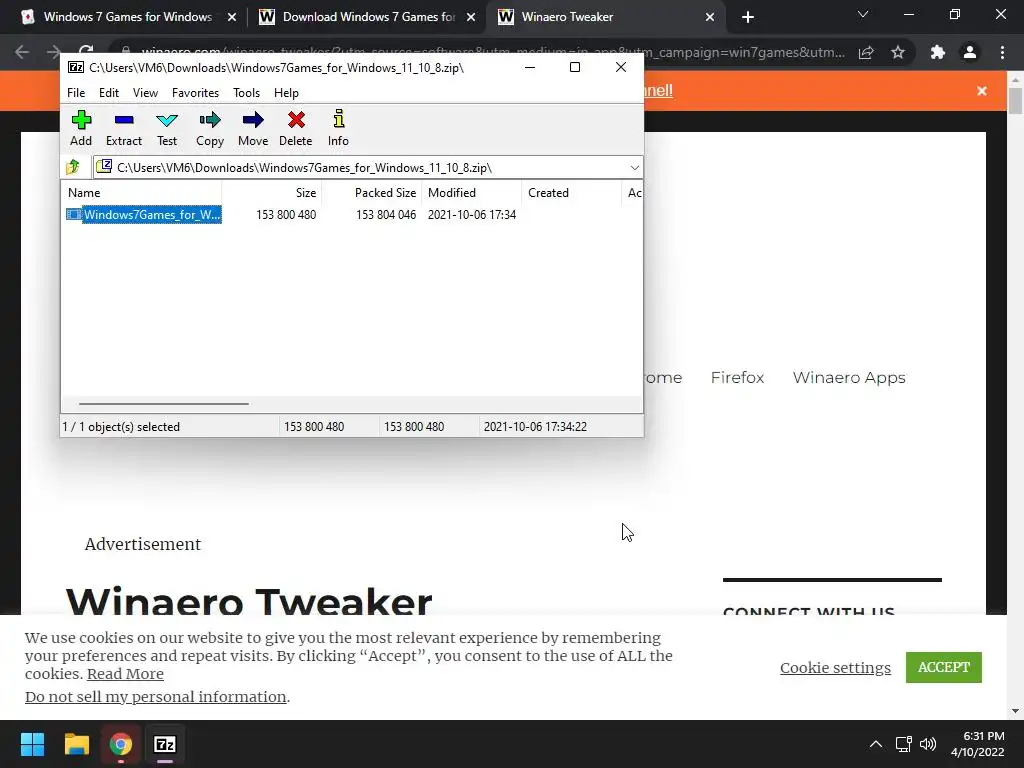
Task: Close the Winaero Tweaker browser tab
Action: click(710, 18)
